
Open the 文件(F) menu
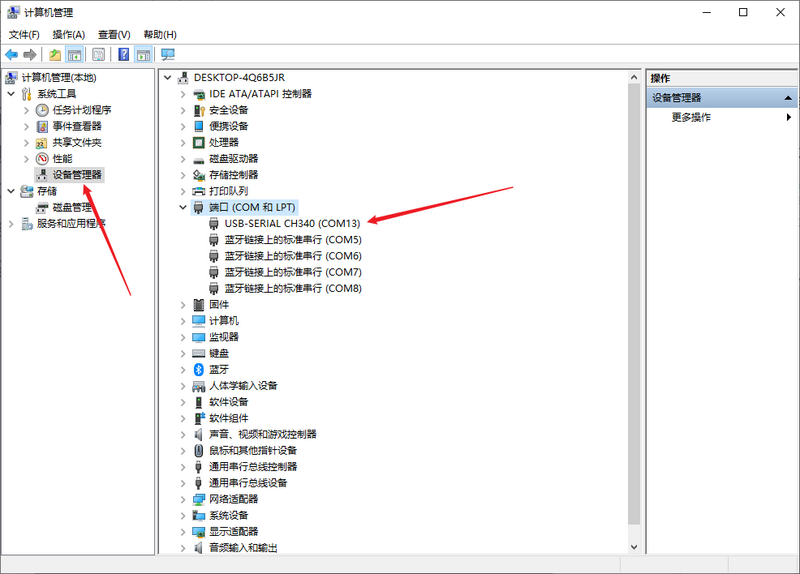click(24, 35)
